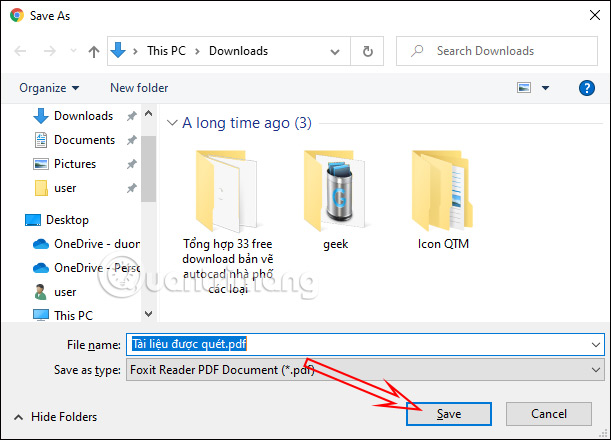This screenshot has height=440, width=611.
Task: Click the chevron after the Downloads icon in address bar
Action: point(135,51)
